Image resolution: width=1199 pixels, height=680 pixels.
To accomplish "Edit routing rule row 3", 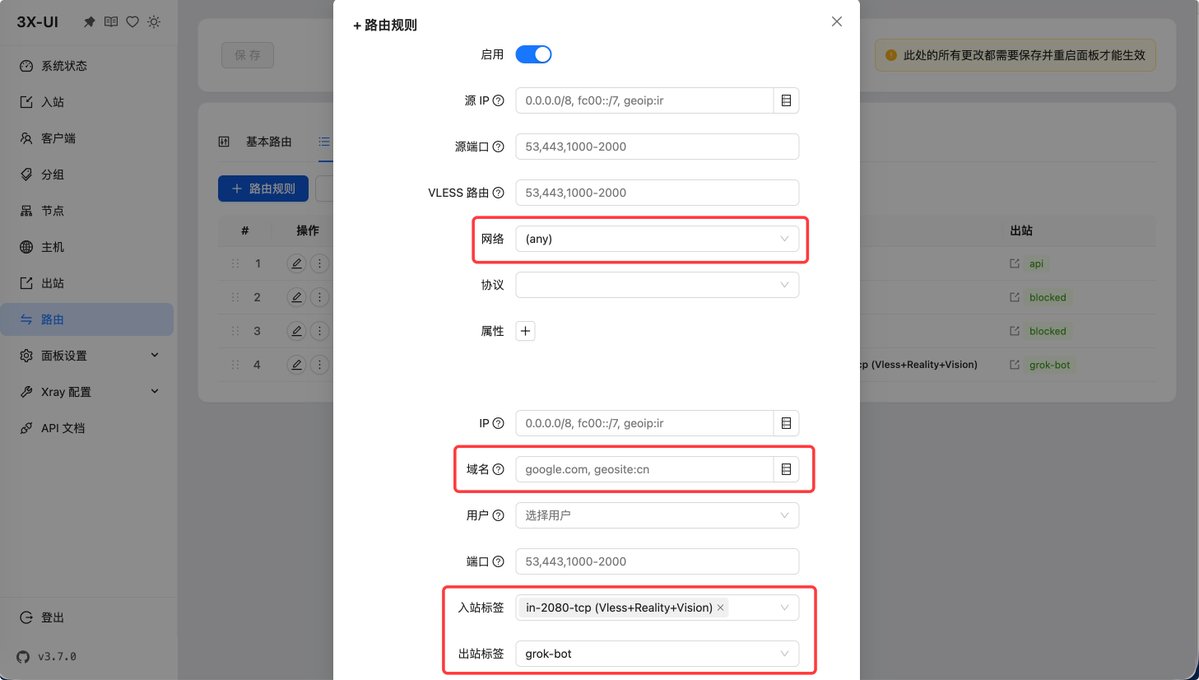I will tap(296, 331).
